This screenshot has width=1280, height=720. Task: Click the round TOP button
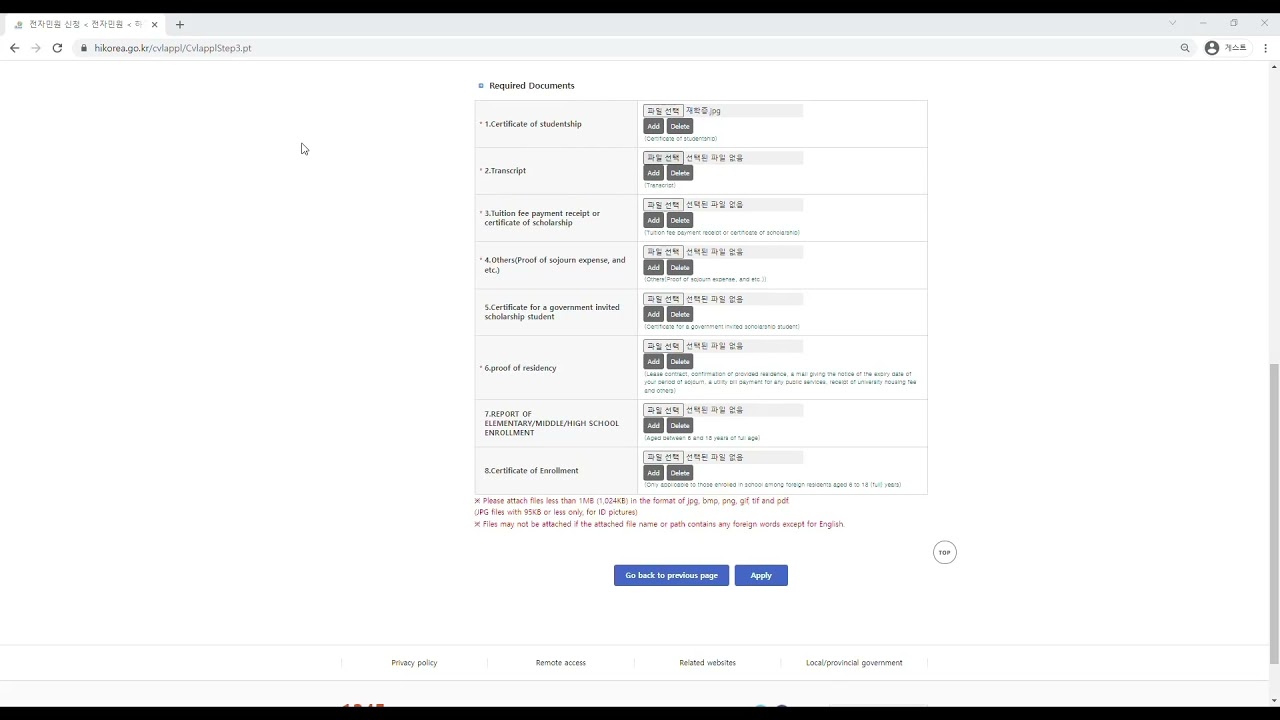944,552
